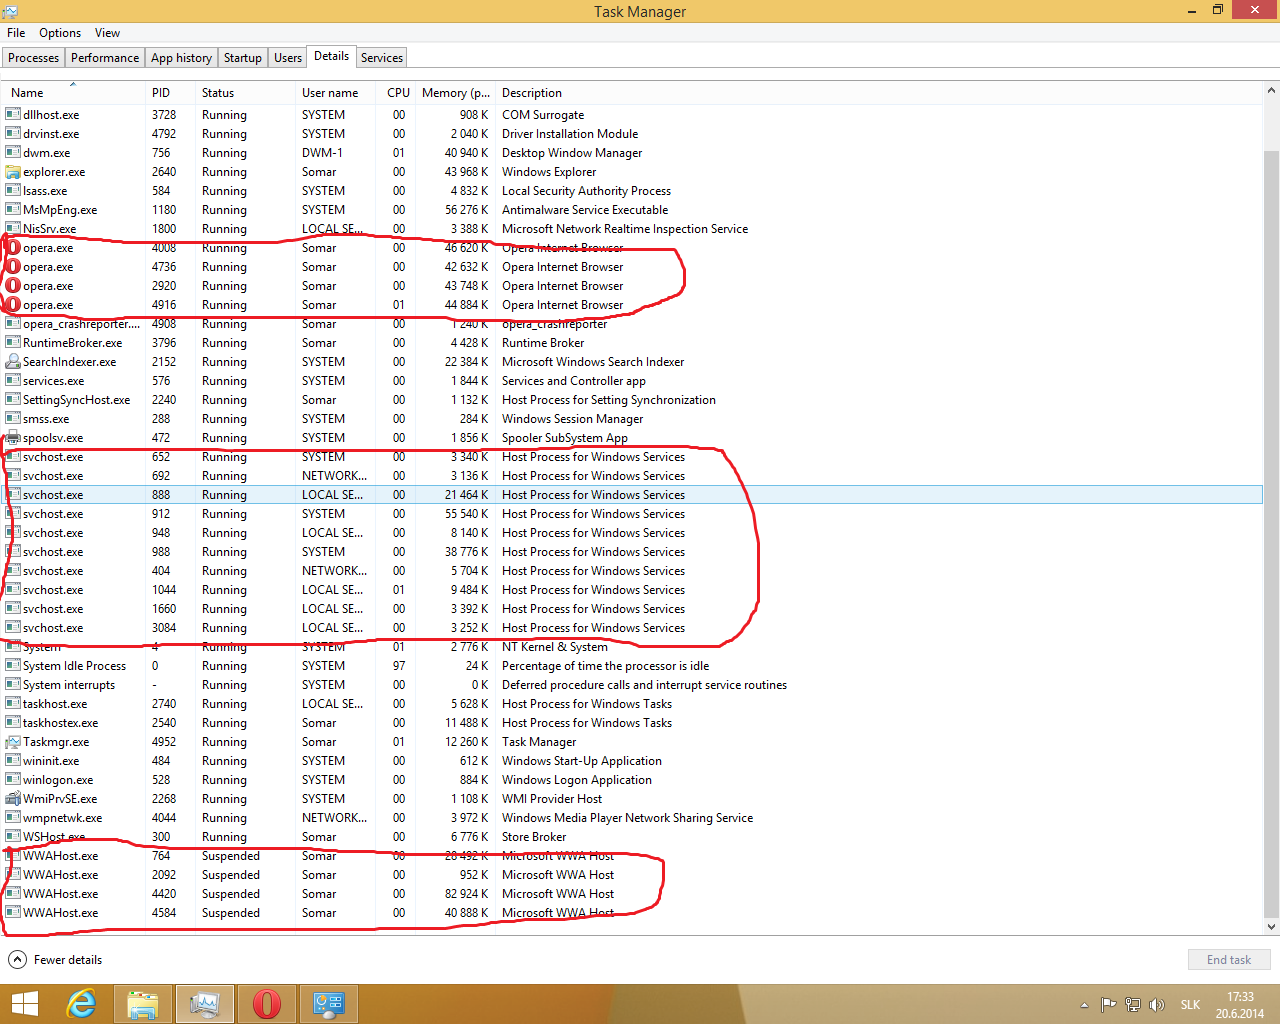Select the System Idle Process icon
Image resolution: width=1280 pixels, height=1024 pixels.
coord(13,666)
